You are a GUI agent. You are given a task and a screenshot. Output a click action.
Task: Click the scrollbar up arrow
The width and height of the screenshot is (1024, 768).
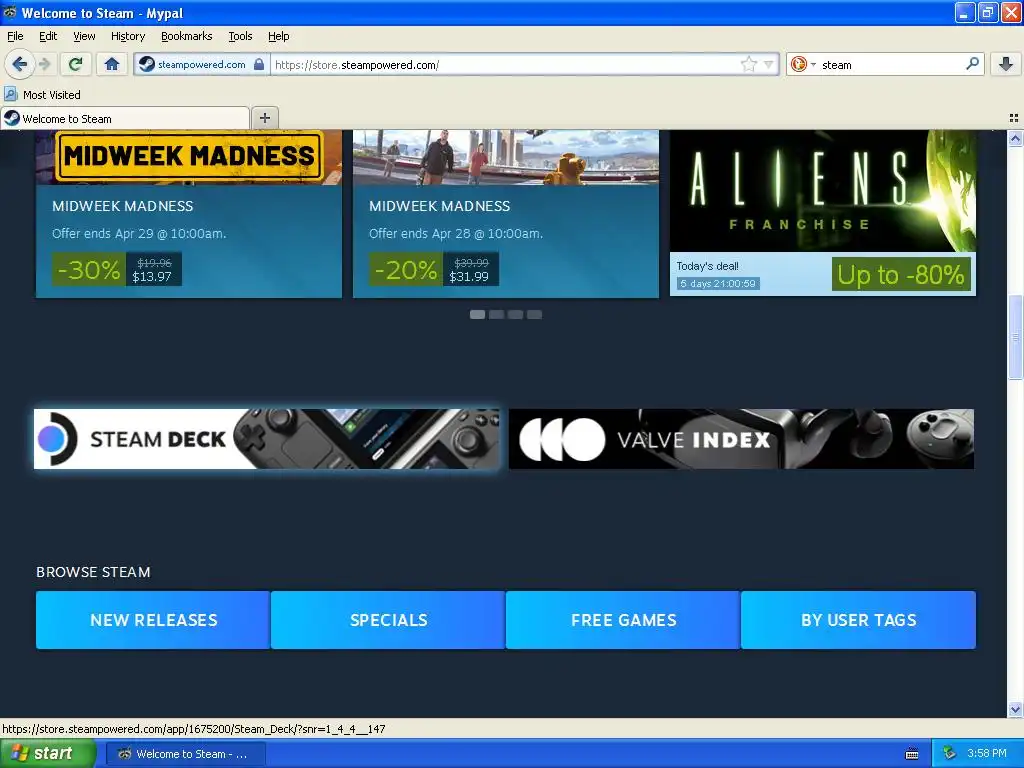[x=1015, y=138]
